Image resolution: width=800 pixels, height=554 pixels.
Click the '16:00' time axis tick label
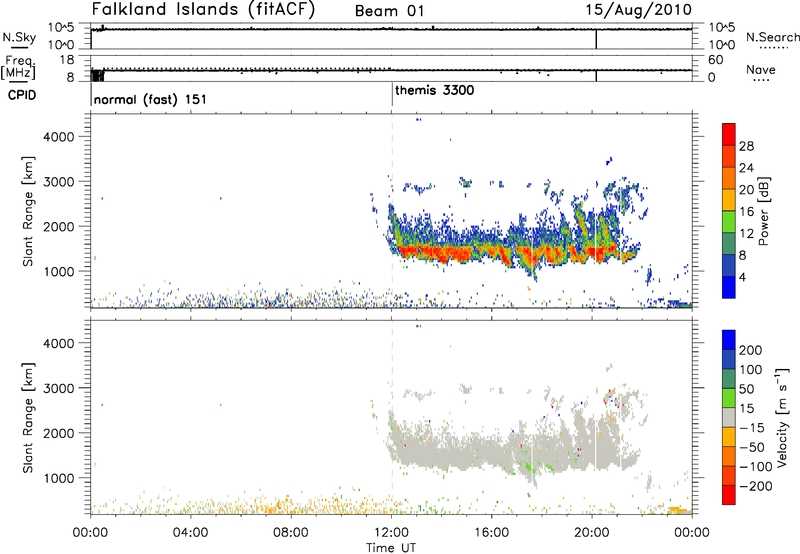tap(491, 532)
